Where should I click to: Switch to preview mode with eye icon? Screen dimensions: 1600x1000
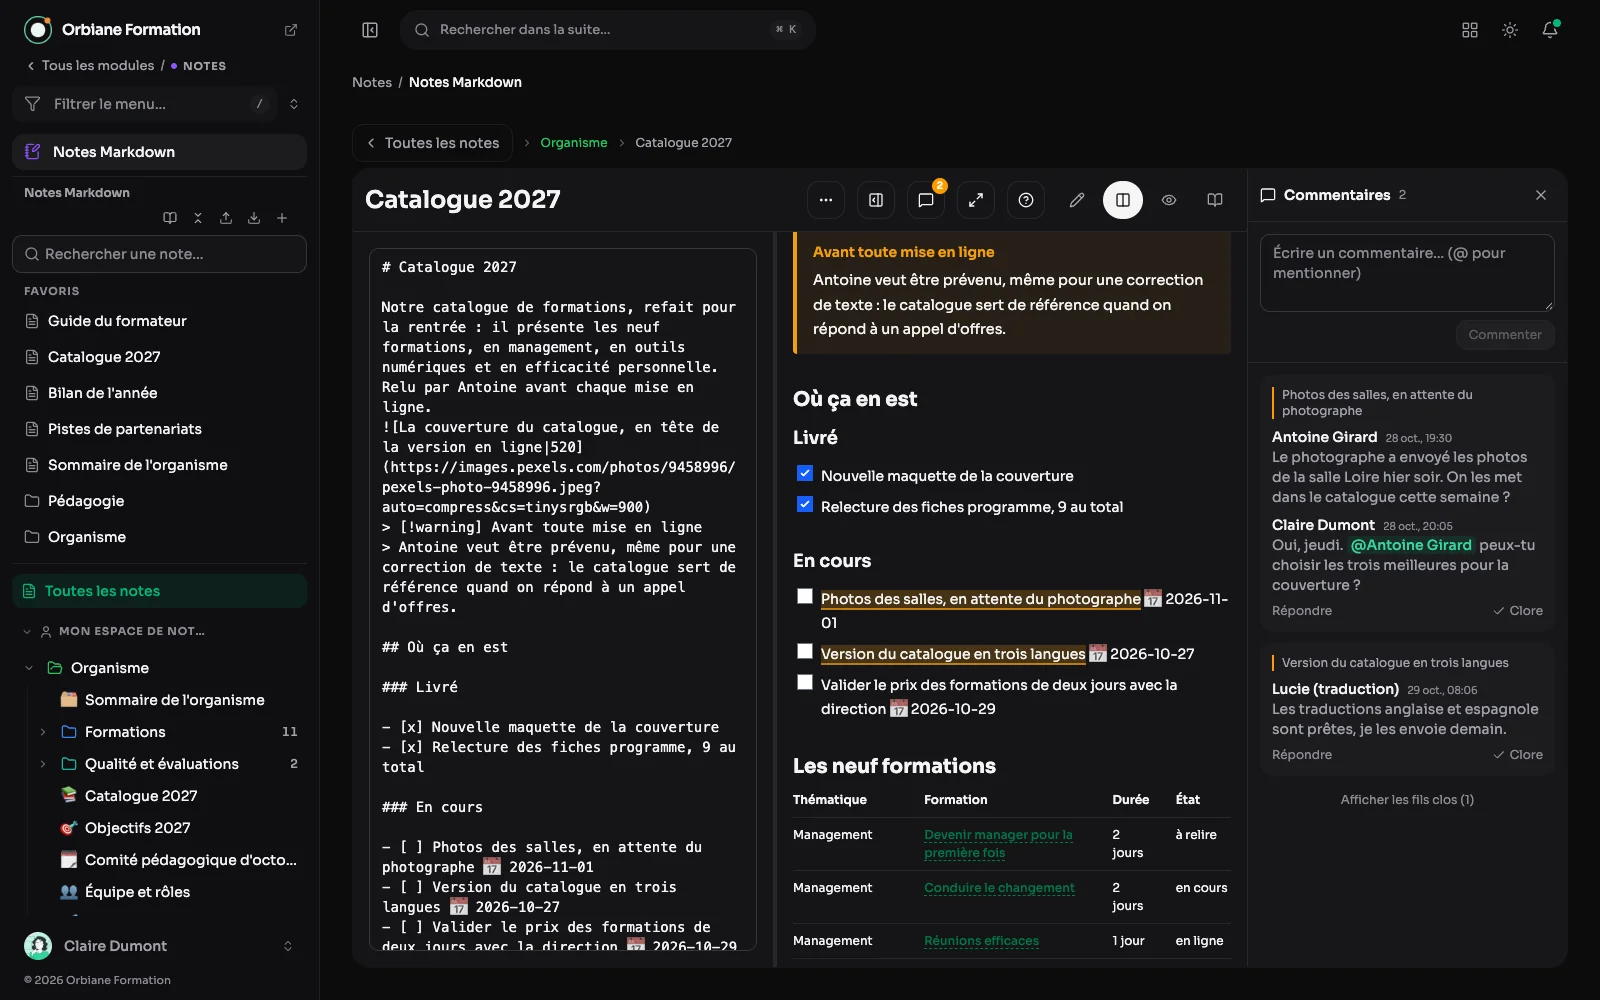[x=1169, y=200]
